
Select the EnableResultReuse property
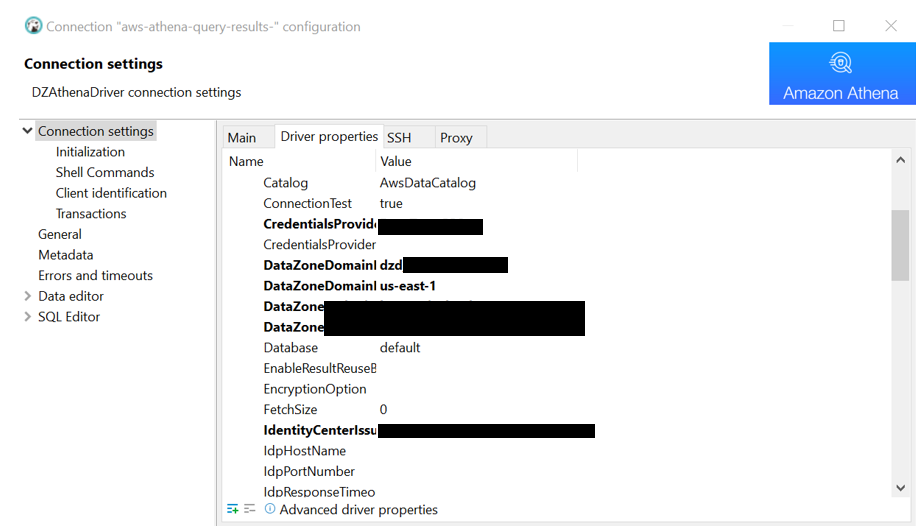click(x=320, y=368)
